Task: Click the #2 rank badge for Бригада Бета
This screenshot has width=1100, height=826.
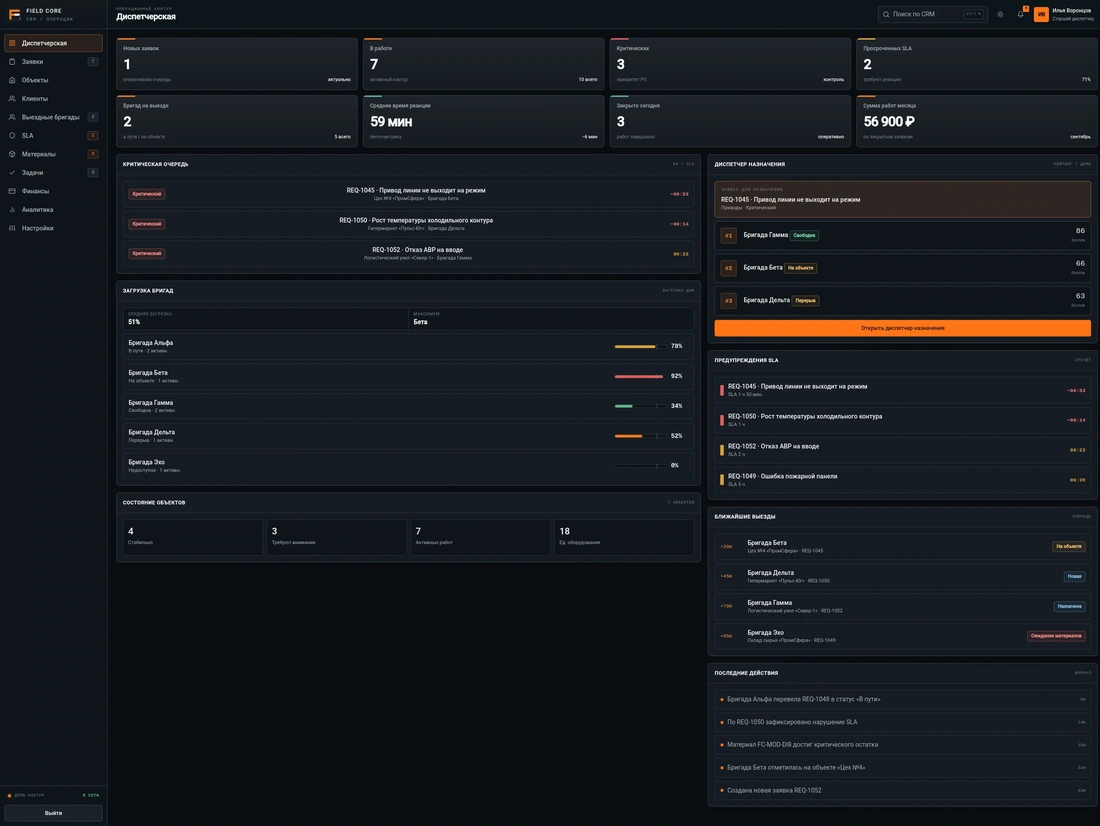Action: [x=728, y=268]
